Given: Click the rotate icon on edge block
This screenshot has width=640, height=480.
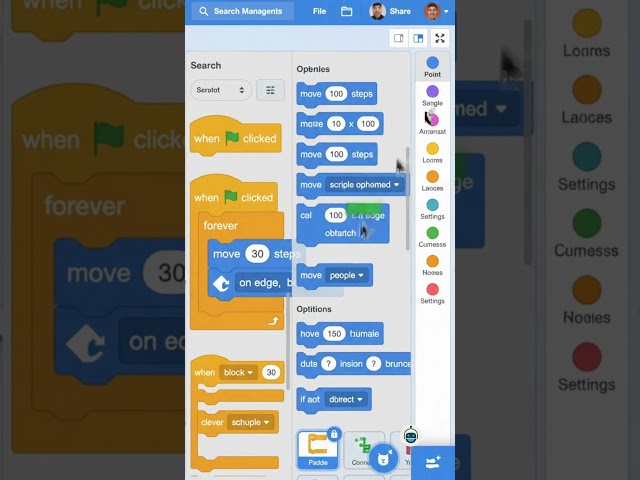Looking at the screenshot, I should pyautogui.click(x=221, y=284).
